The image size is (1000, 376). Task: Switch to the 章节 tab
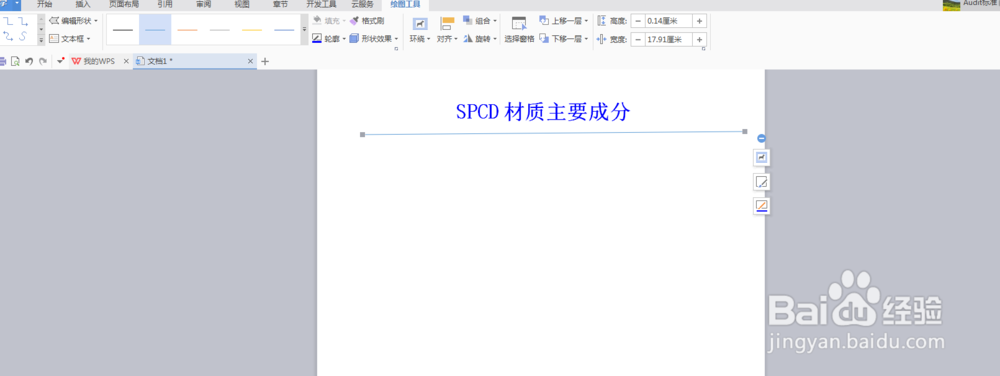280,4
